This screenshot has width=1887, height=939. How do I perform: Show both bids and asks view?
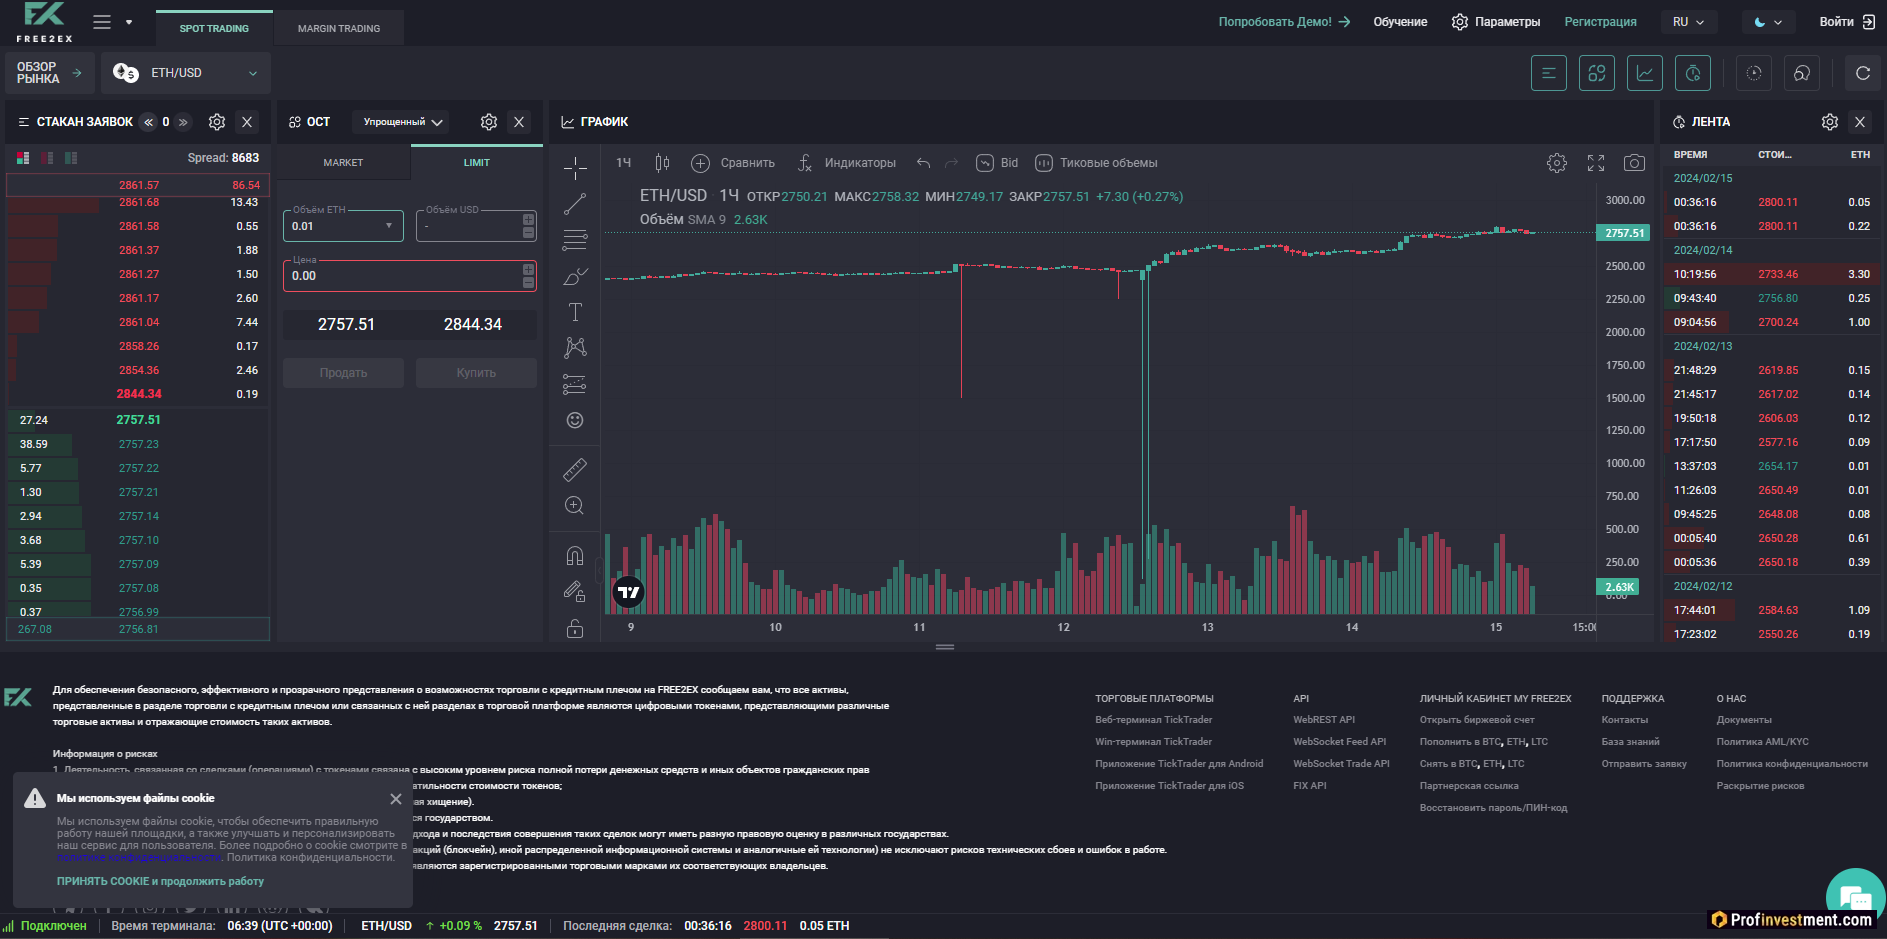(23, 158)
